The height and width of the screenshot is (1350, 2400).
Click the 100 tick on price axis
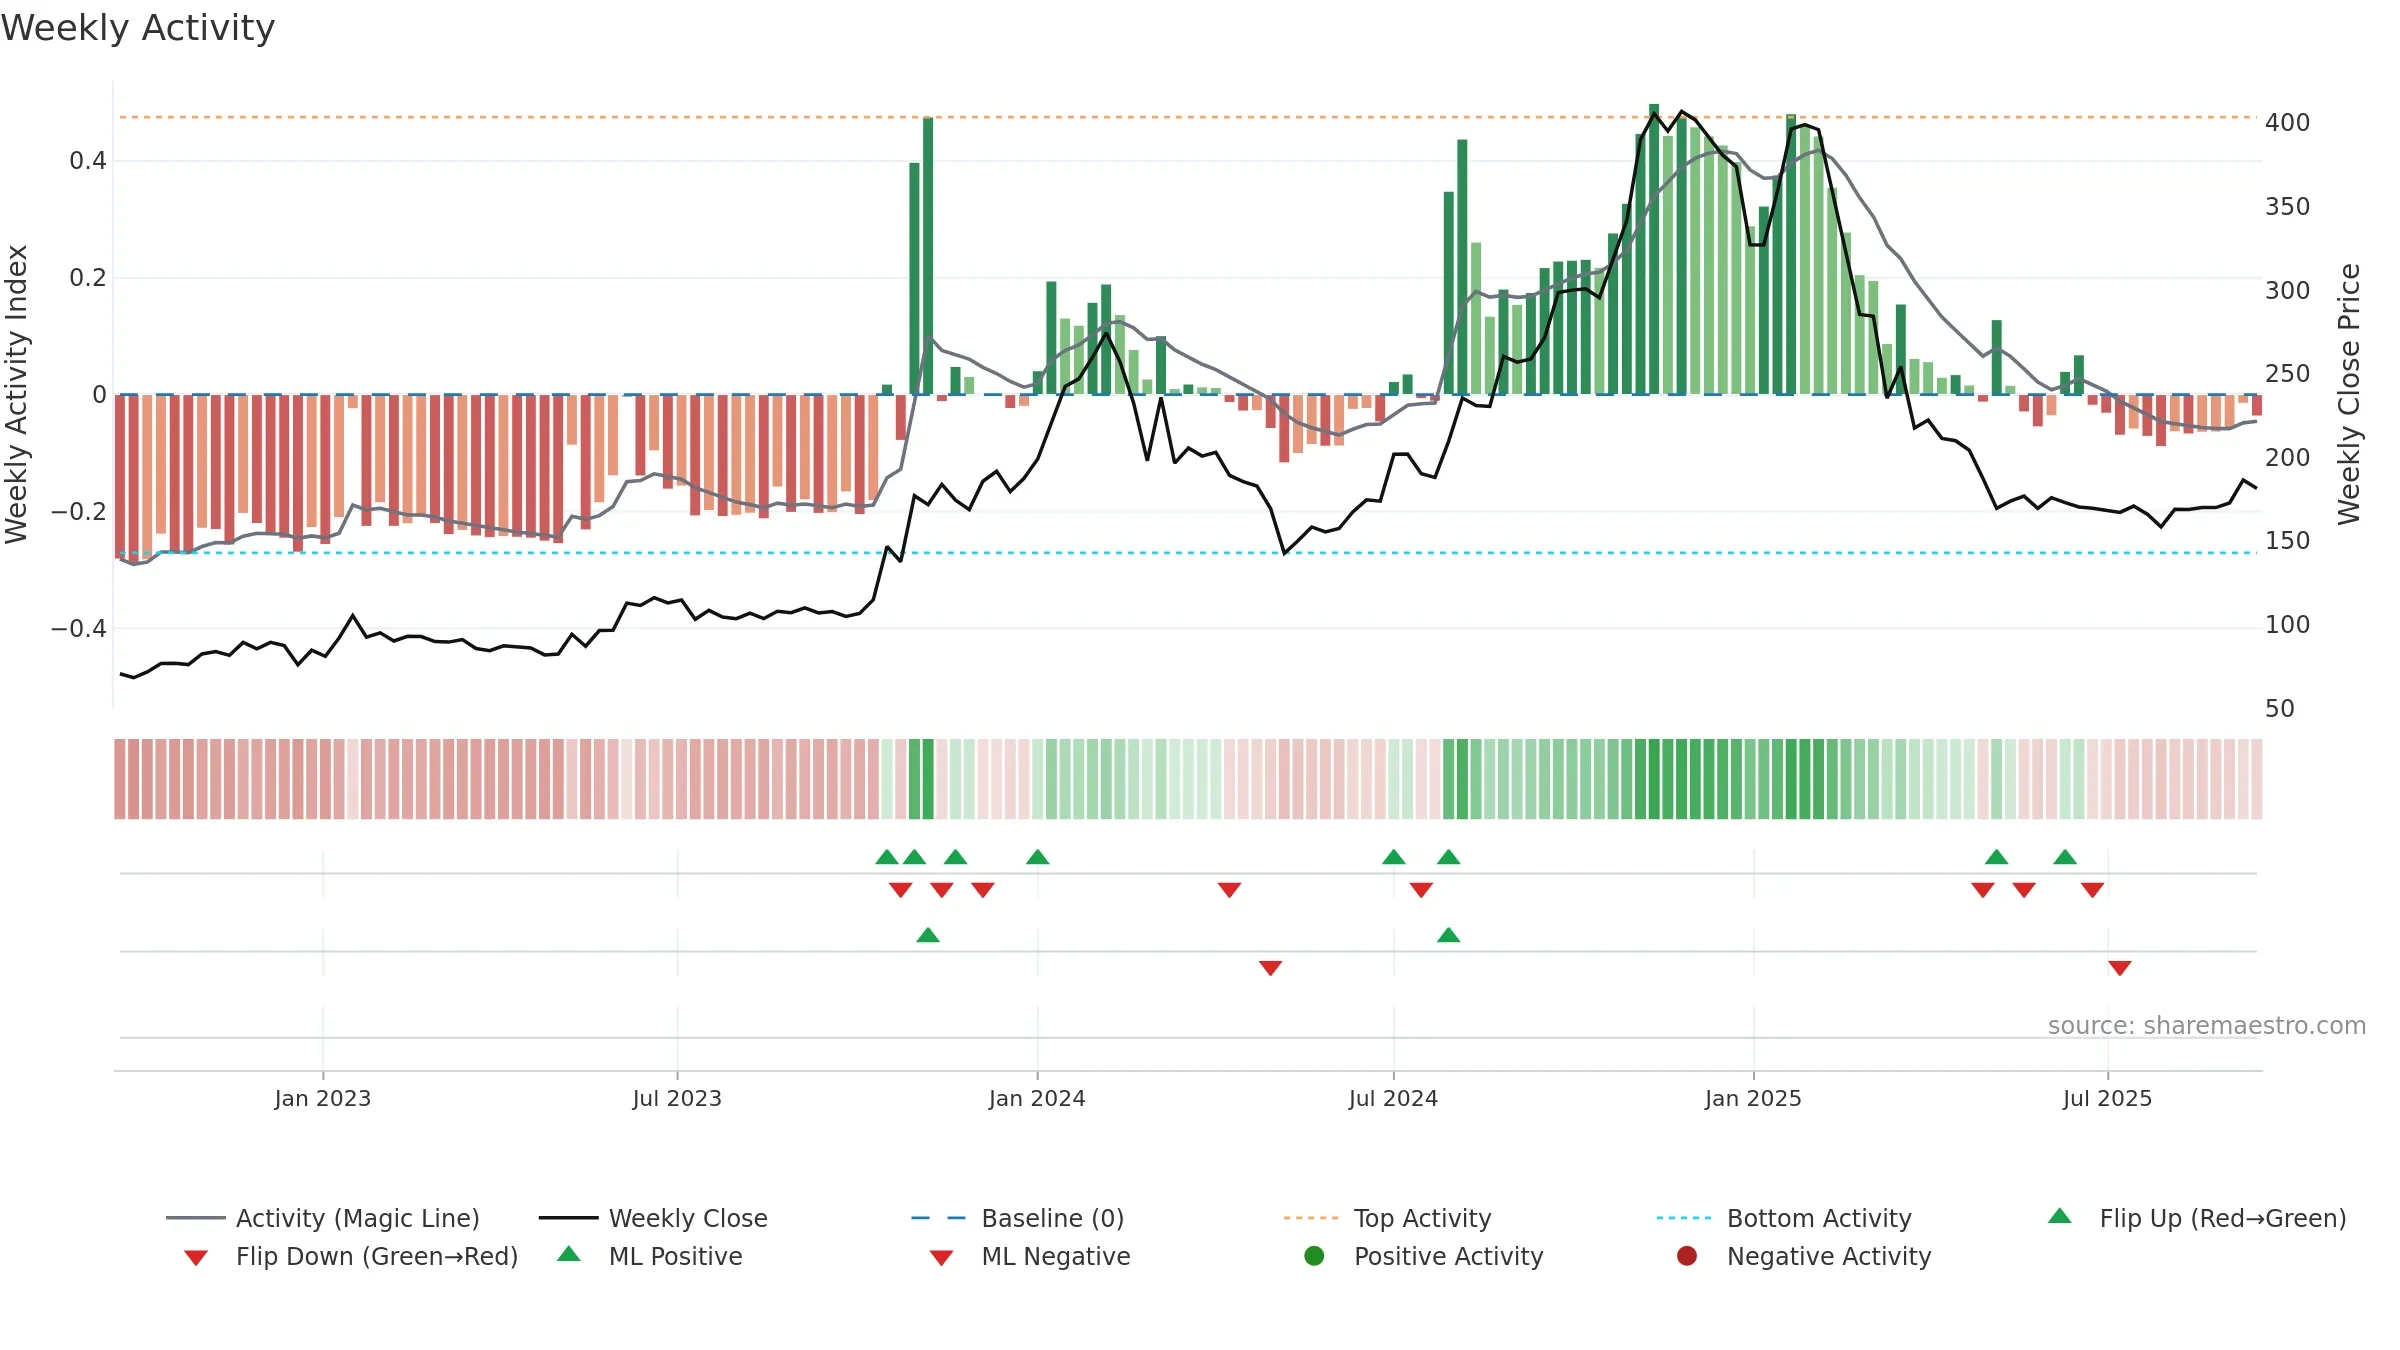click(2288, 624)
